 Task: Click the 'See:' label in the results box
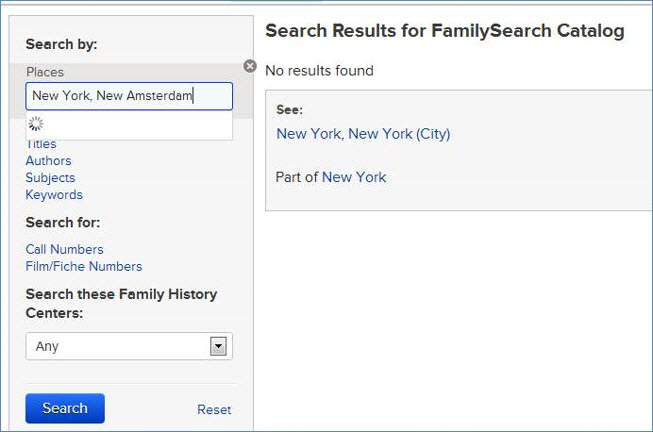(x=289, y=110)
